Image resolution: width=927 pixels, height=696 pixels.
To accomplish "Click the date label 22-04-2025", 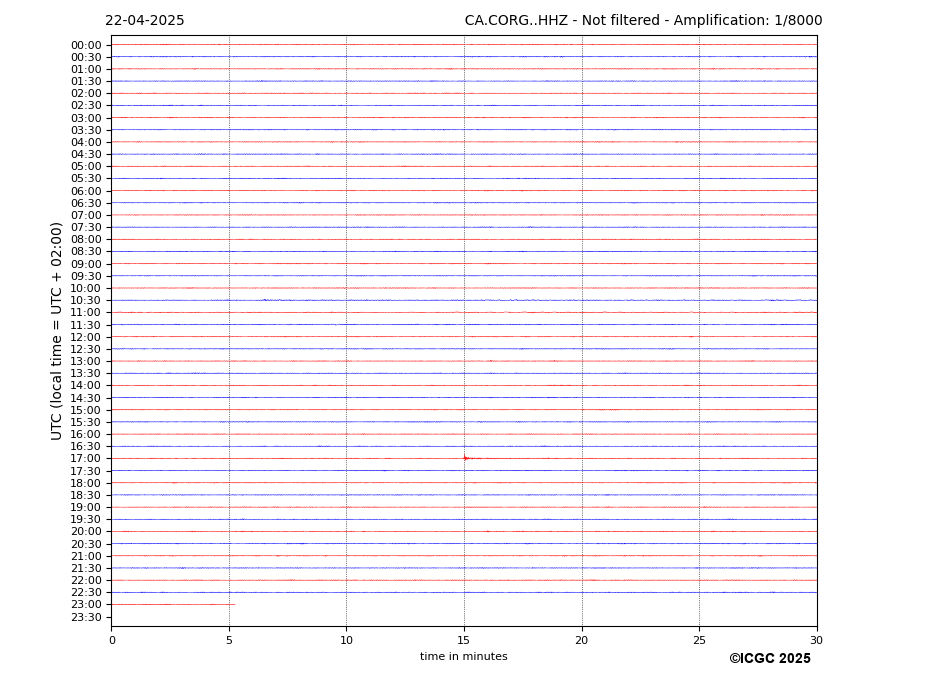I will 144,21.
